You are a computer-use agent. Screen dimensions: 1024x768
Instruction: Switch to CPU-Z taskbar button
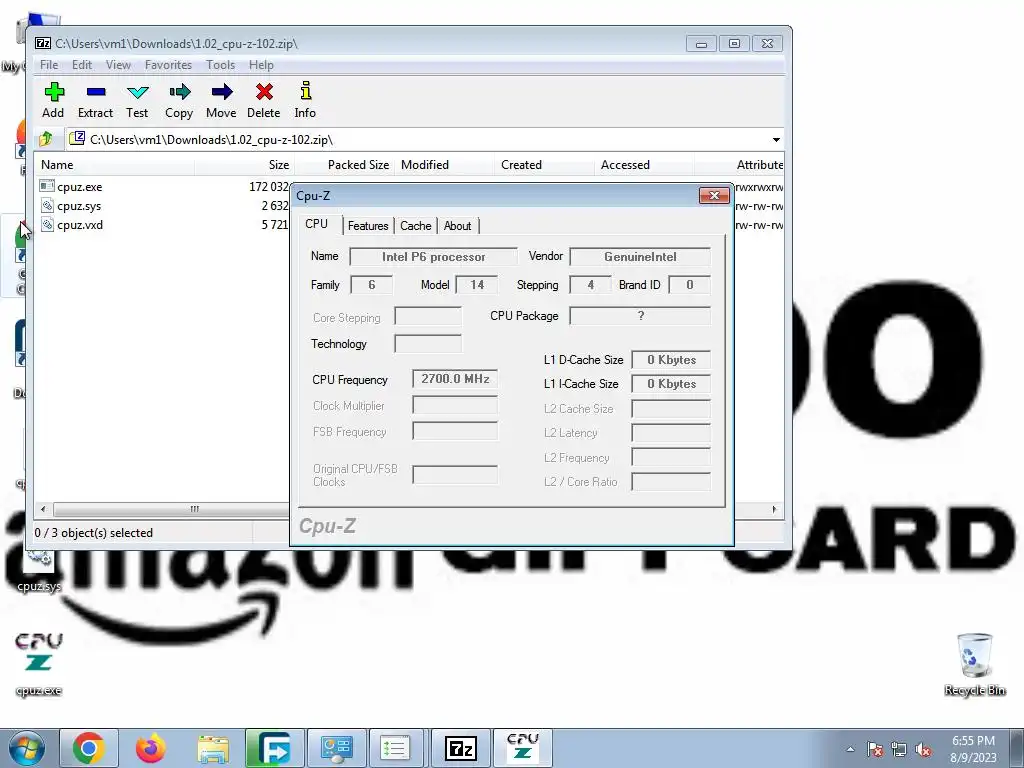point(522,748)
